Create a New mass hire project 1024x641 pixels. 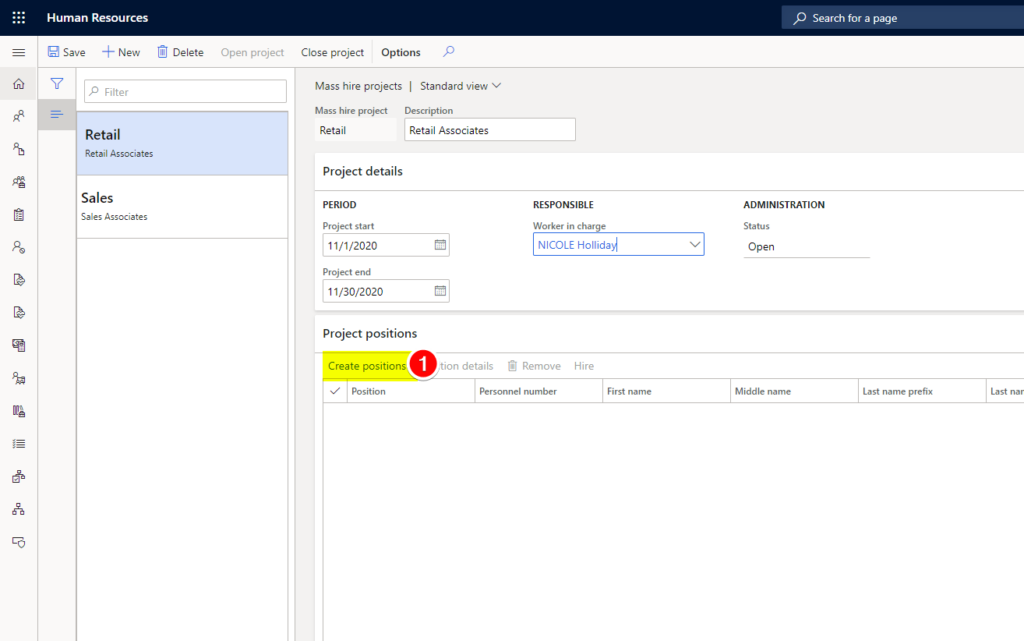pyautogui.click(x=121, y=52)
